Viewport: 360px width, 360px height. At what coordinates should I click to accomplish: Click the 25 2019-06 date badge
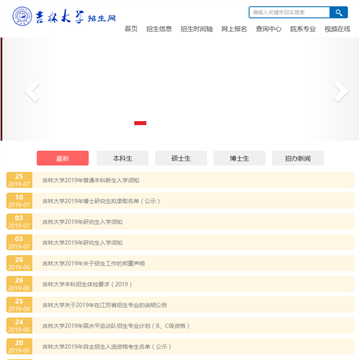[x=19, y=305]
